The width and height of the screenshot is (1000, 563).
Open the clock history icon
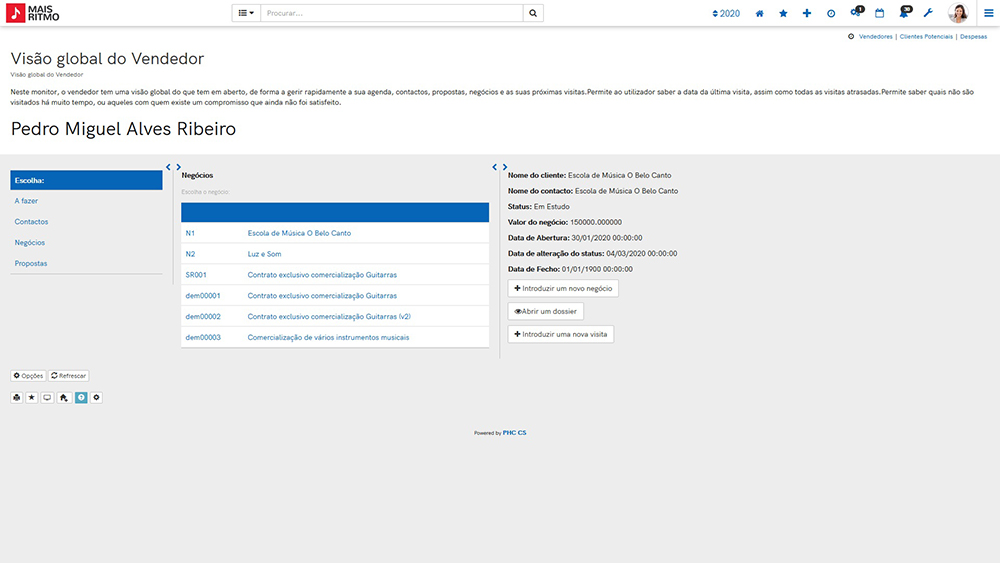pos(831,13)
